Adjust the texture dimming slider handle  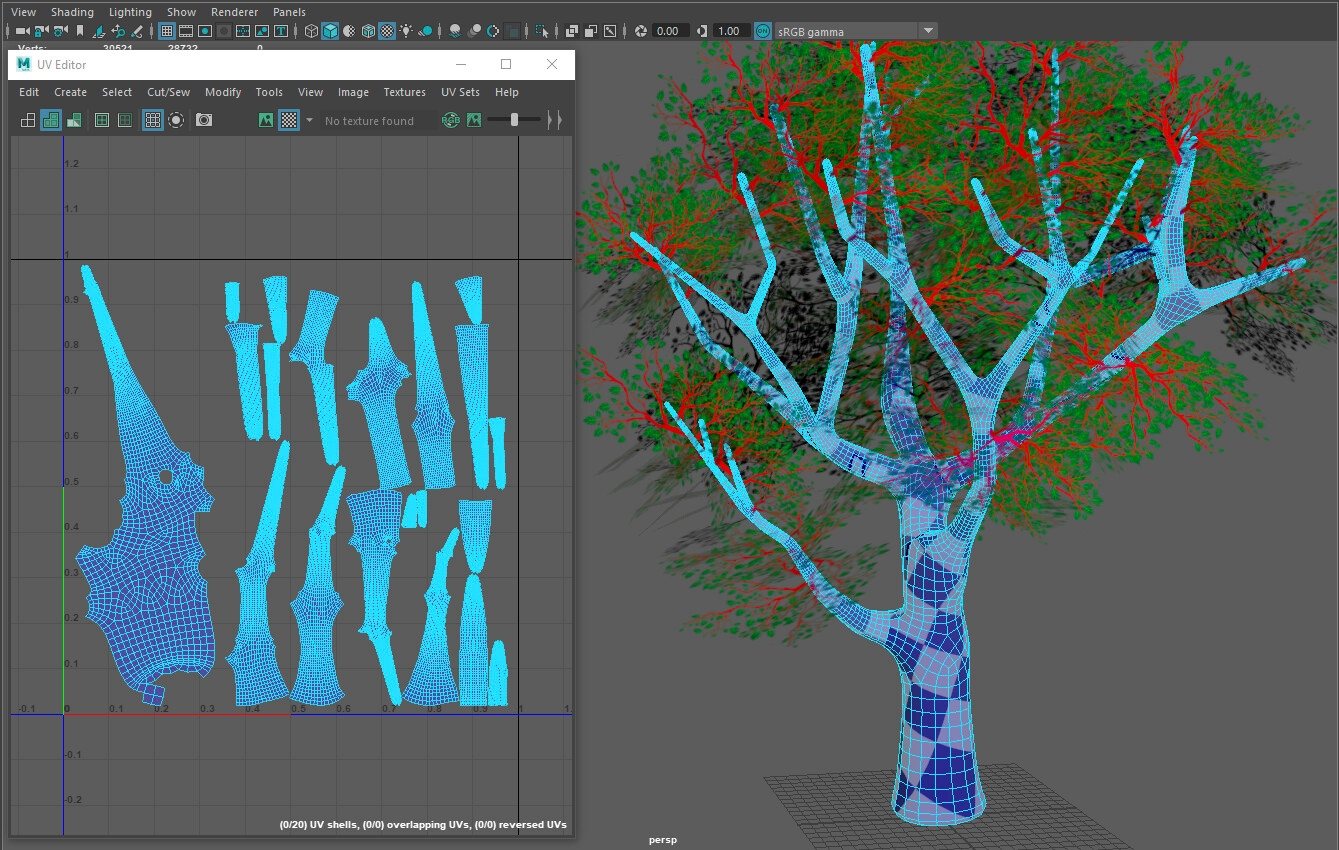coord(514,120)
